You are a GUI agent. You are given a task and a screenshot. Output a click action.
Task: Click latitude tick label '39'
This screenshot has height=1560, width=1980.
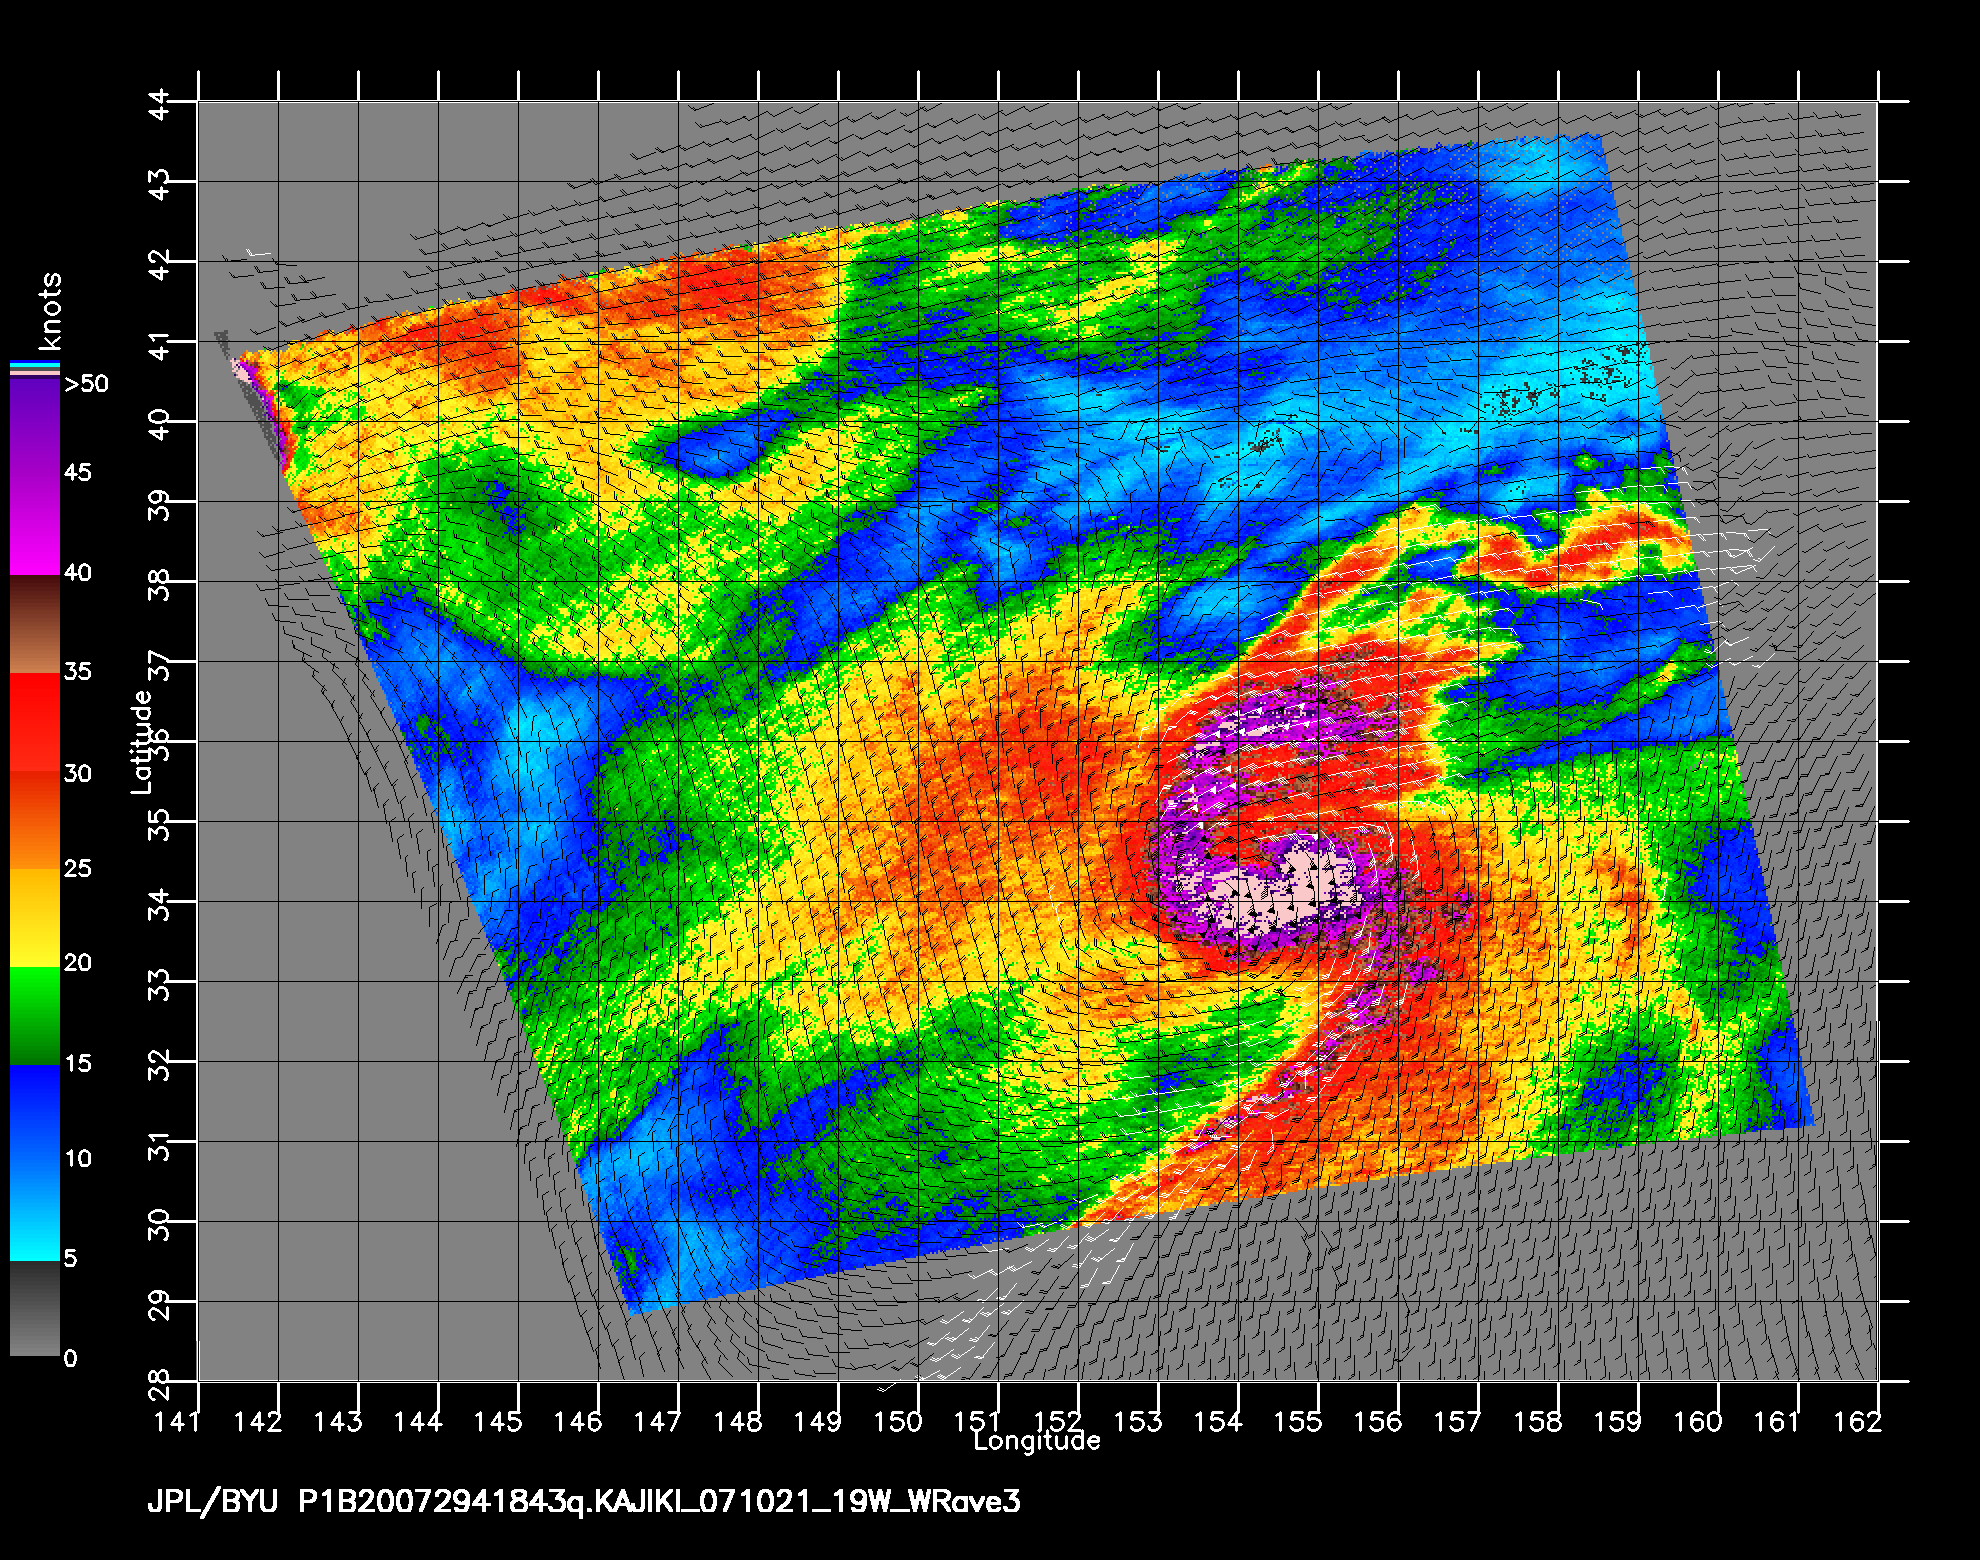pyautogui.click(x=160, y=503)
